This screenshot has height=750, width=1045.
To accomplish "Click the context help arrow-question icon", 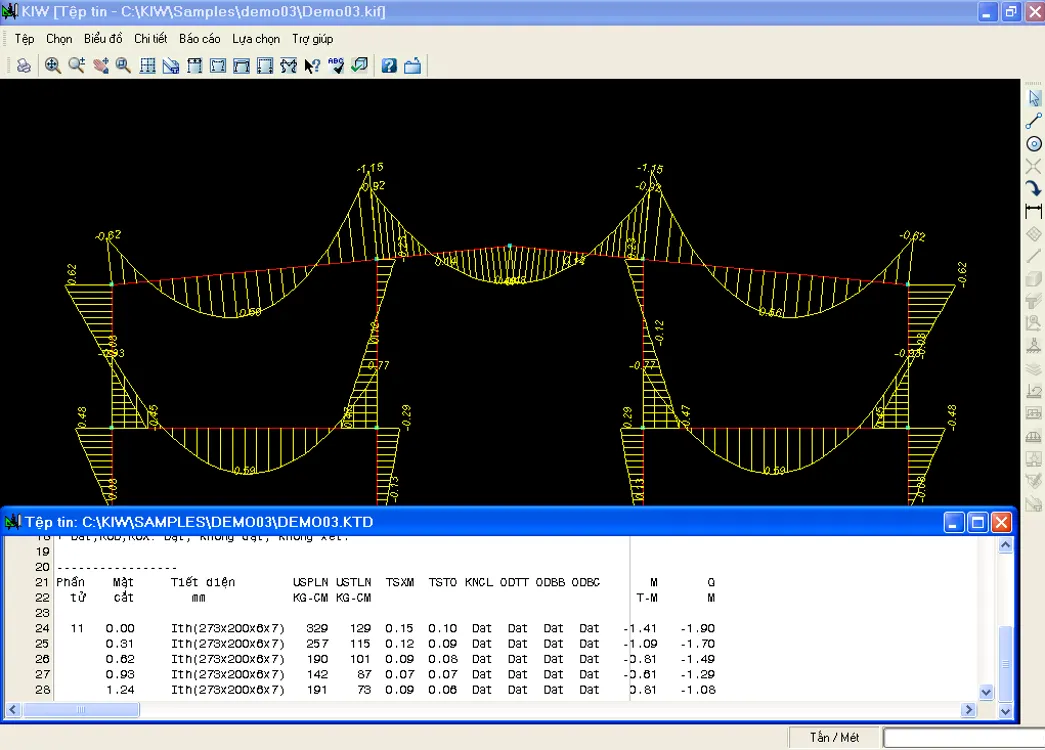I will pos(312,66).
